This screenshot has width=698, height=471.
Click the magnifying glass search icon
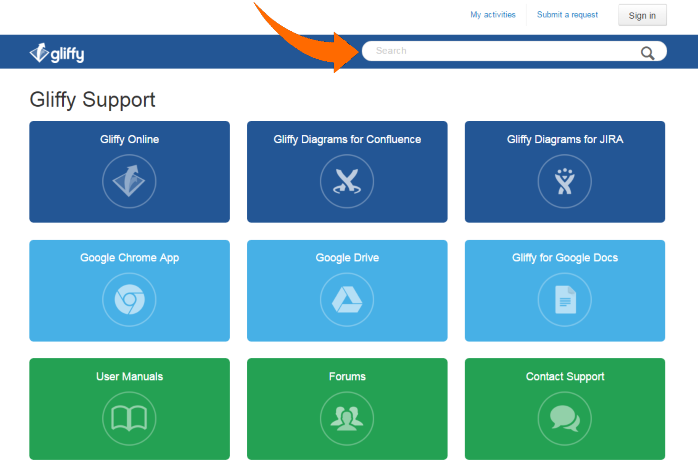coord(647,53)
